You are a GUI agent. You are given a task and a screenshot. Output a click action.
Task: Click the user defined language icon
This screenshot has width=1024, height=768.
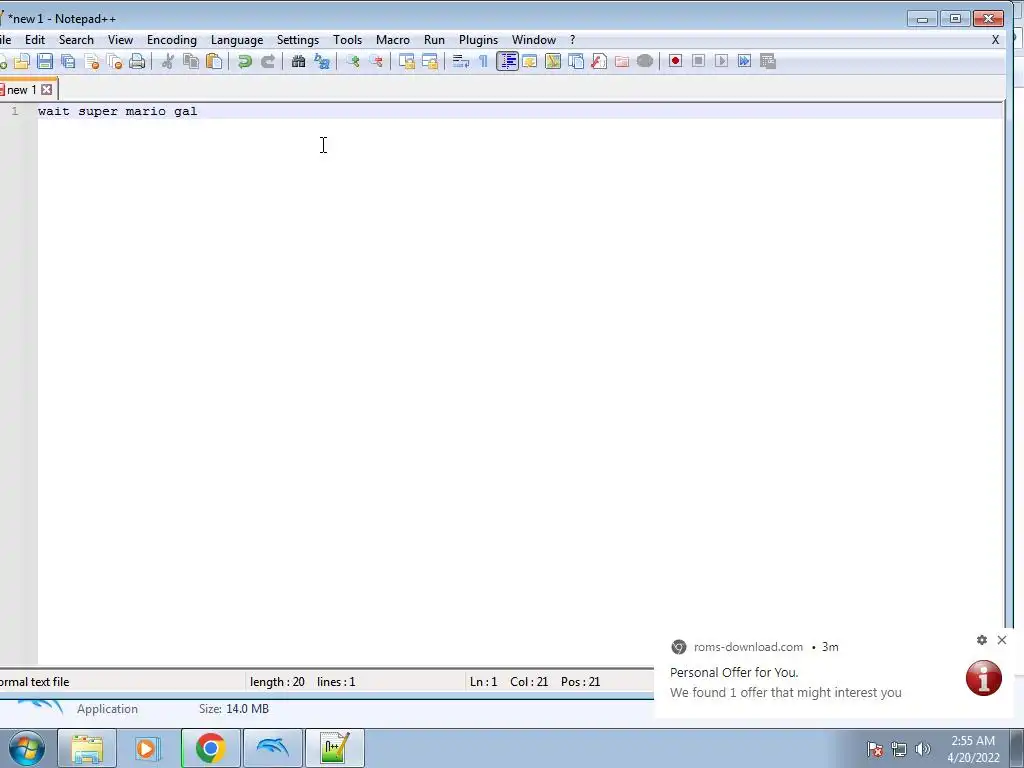[x=530, y=61]
